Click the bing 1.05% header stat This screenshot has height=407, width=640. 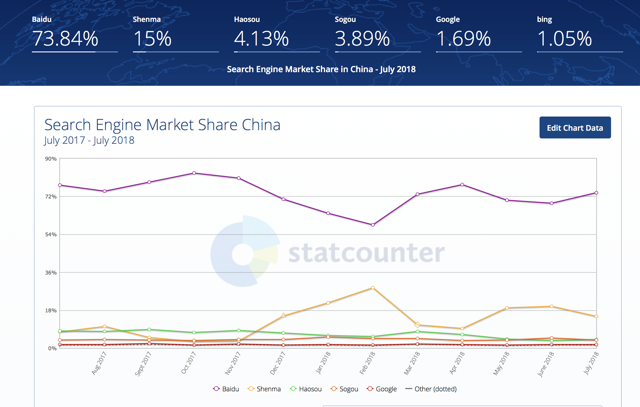tap(565, 39)
